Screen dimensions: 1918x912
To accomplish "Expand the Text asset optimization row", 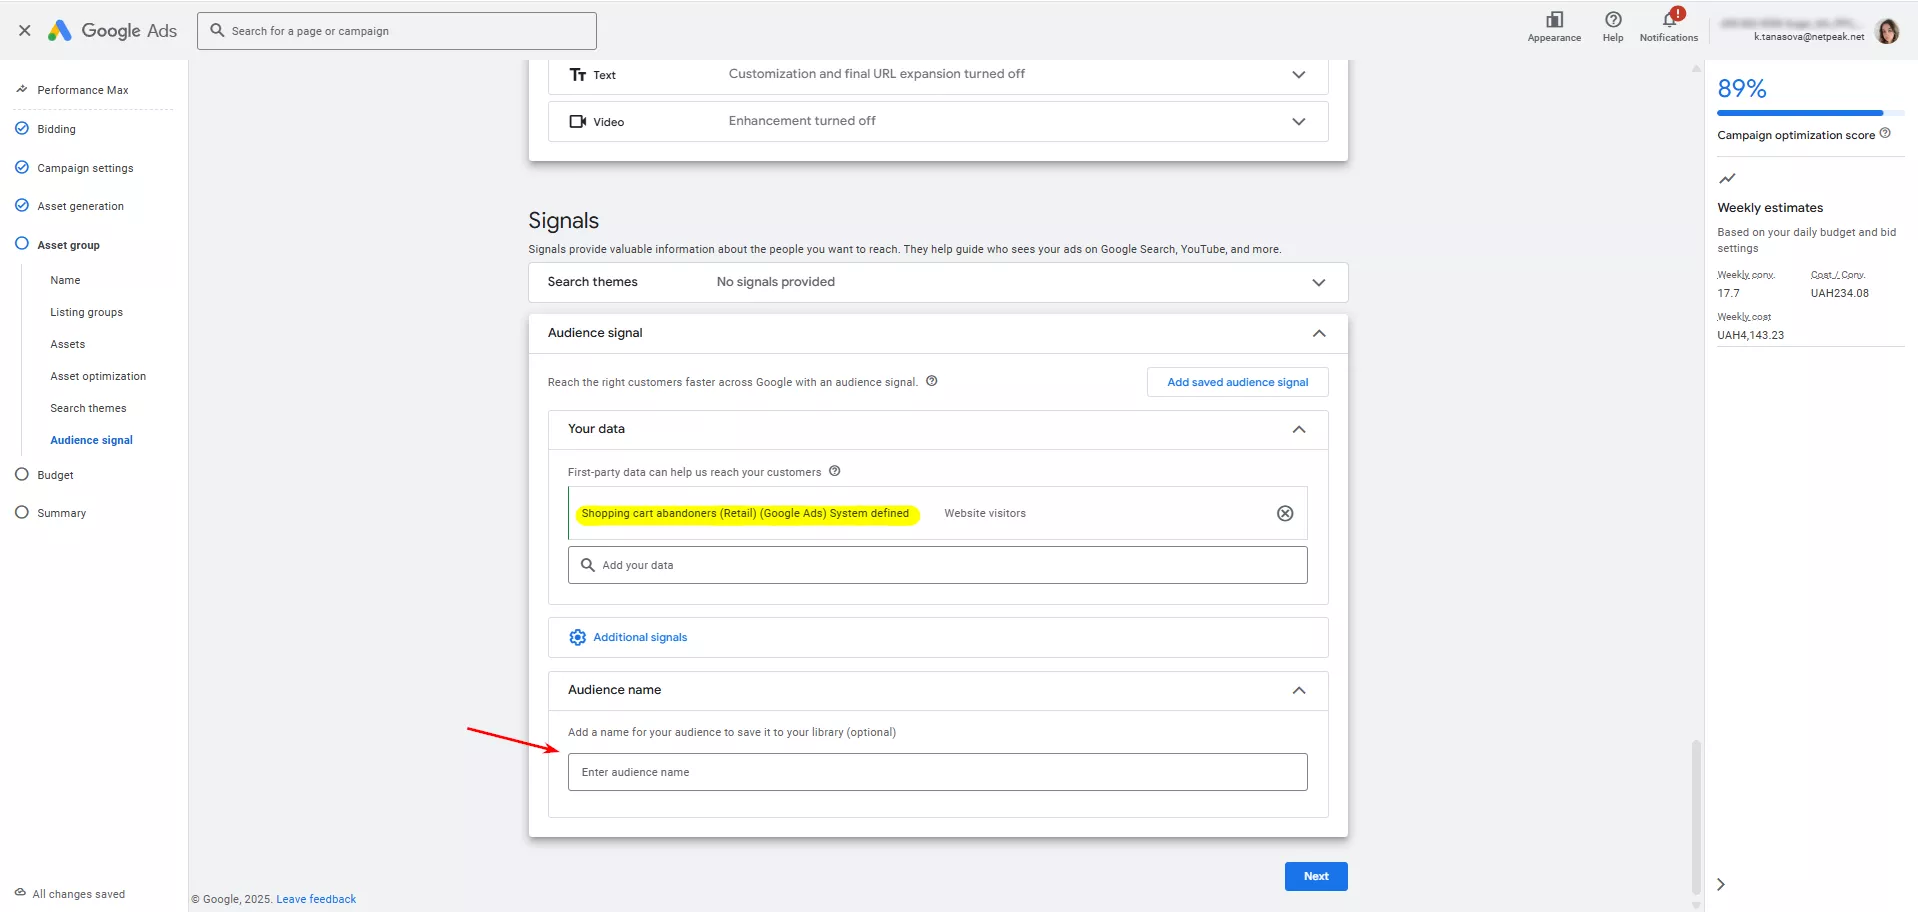I will click(1298, 75).
